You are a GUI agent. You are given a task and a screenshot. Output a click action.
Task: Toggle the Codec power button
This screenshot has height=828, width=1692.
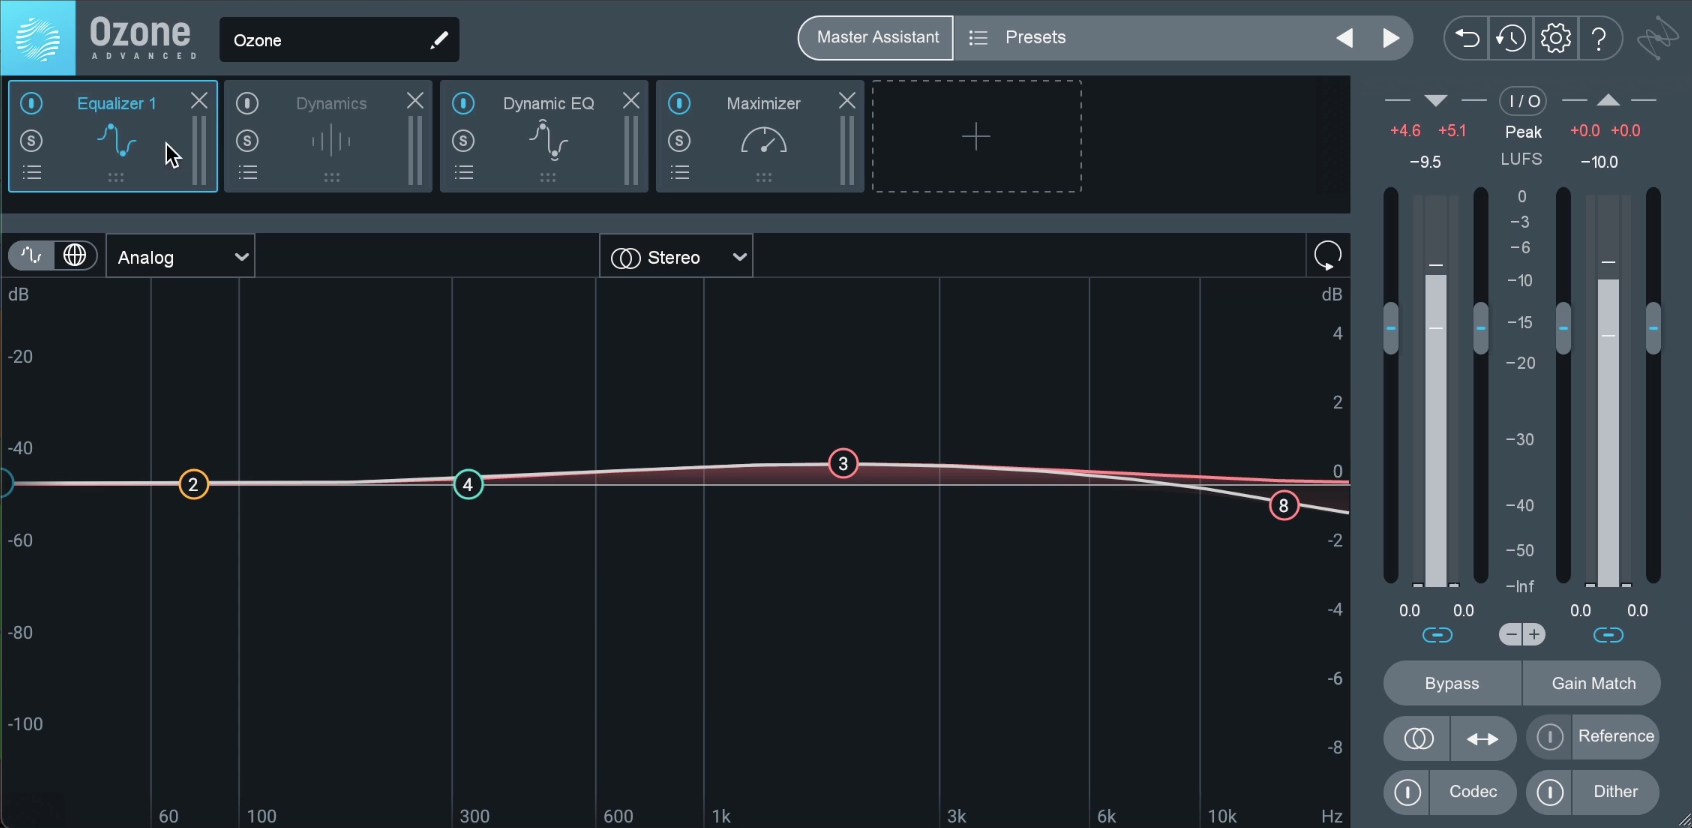(1407, 792)
